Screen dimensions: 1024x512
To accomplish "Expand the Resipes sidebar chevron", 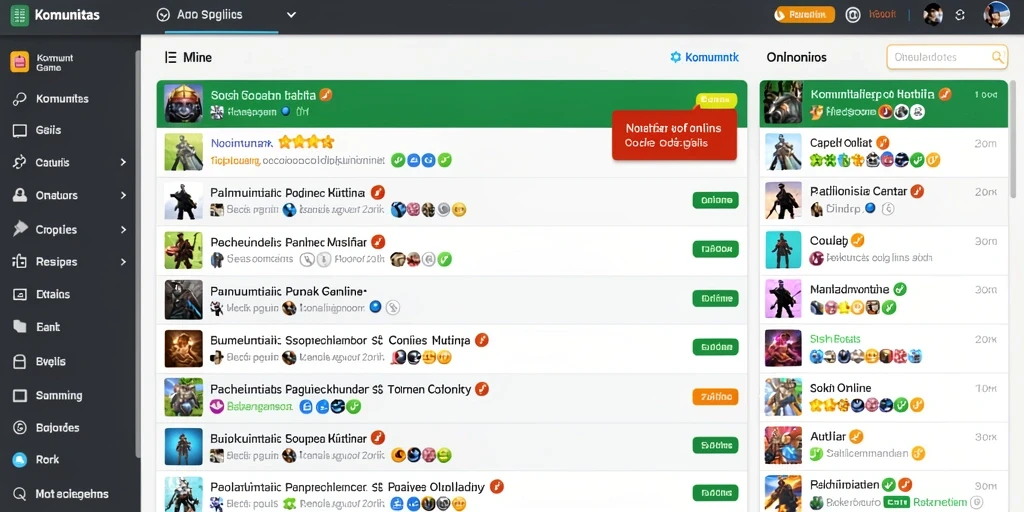I will 123,262.
